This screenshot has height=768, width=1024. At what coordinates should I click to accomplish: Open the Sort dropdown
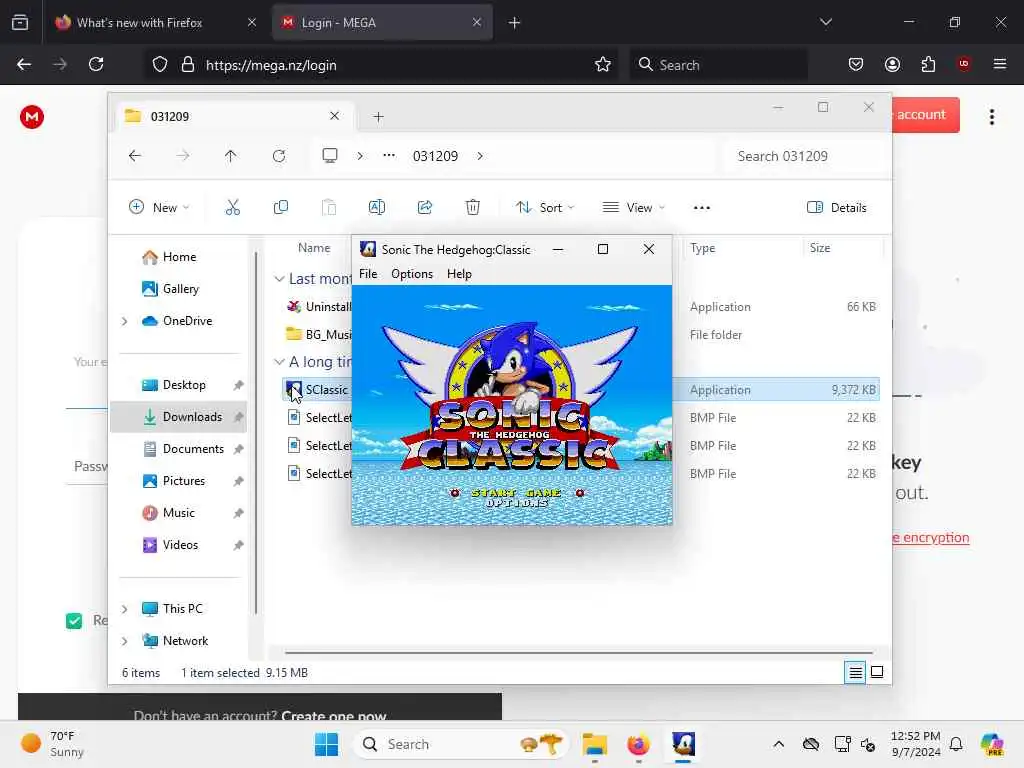point(545,208)
